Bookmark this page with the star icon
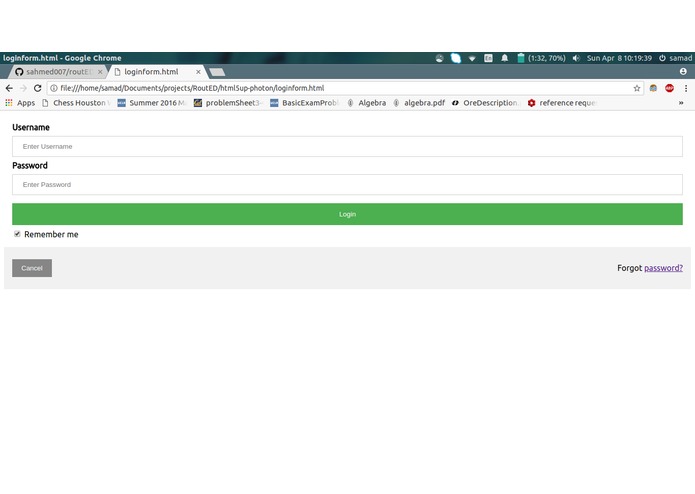Screen dimensions: 695x494 point(637,88)
